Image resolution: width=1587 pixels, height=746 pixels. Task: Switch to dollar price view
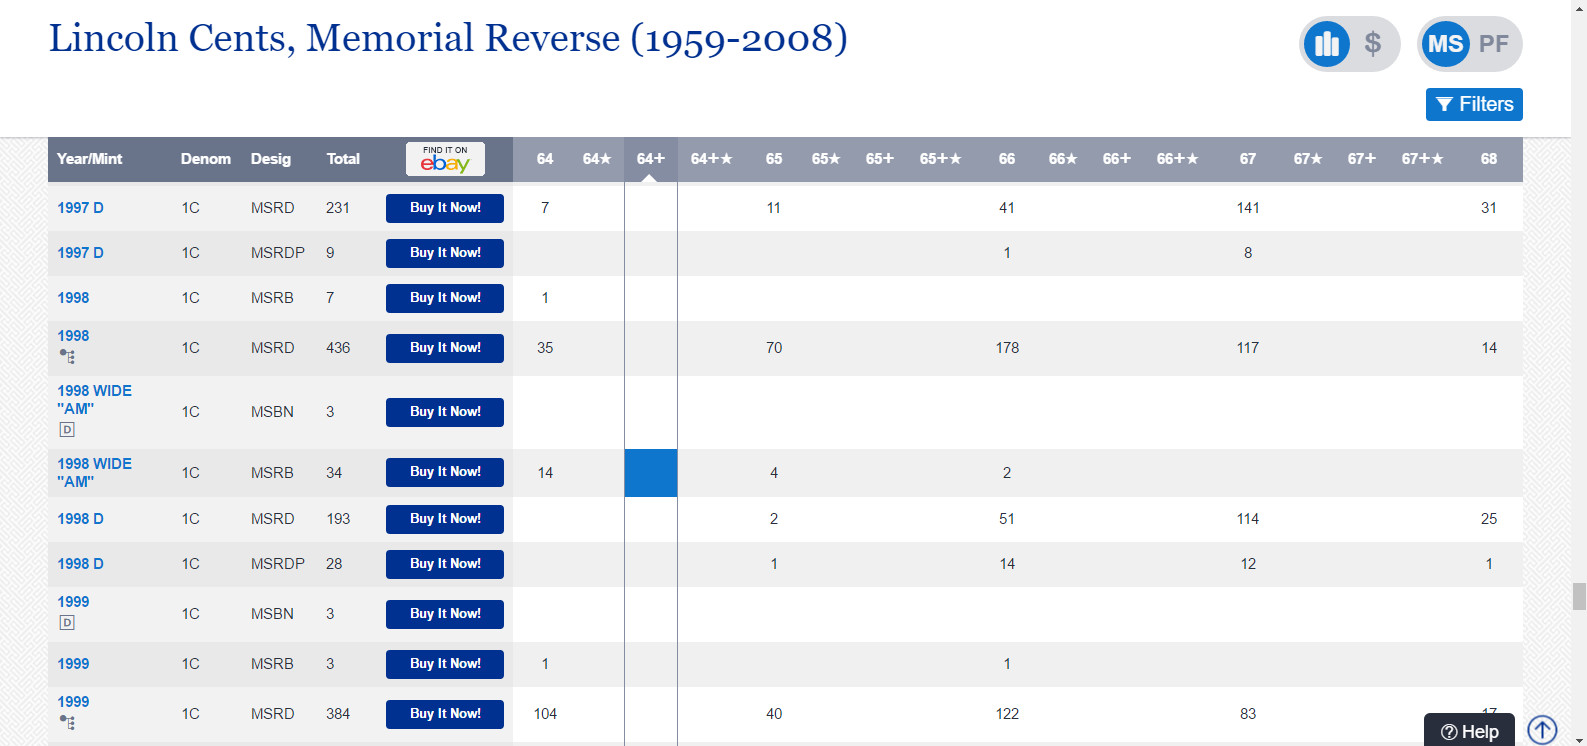pos(1373,44)
